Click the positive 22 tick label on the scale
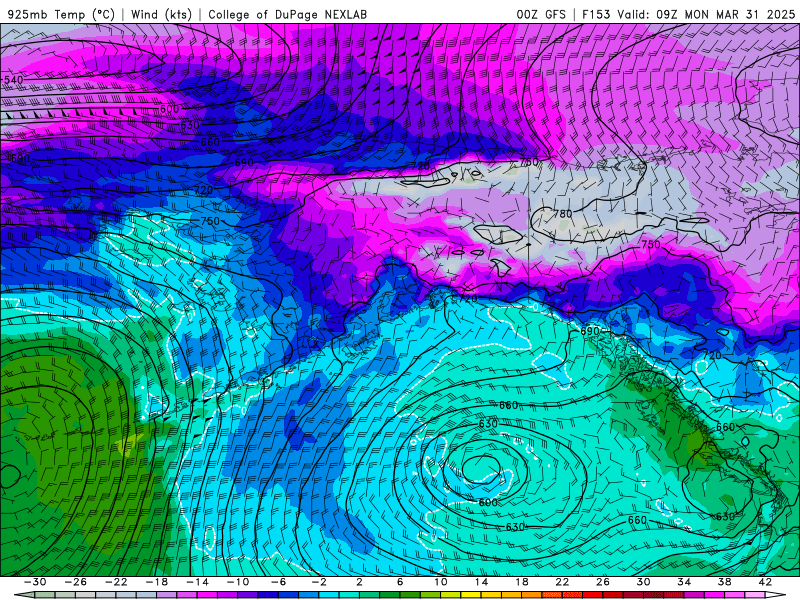Screen dimensions: 800x600 coord(563,582)
